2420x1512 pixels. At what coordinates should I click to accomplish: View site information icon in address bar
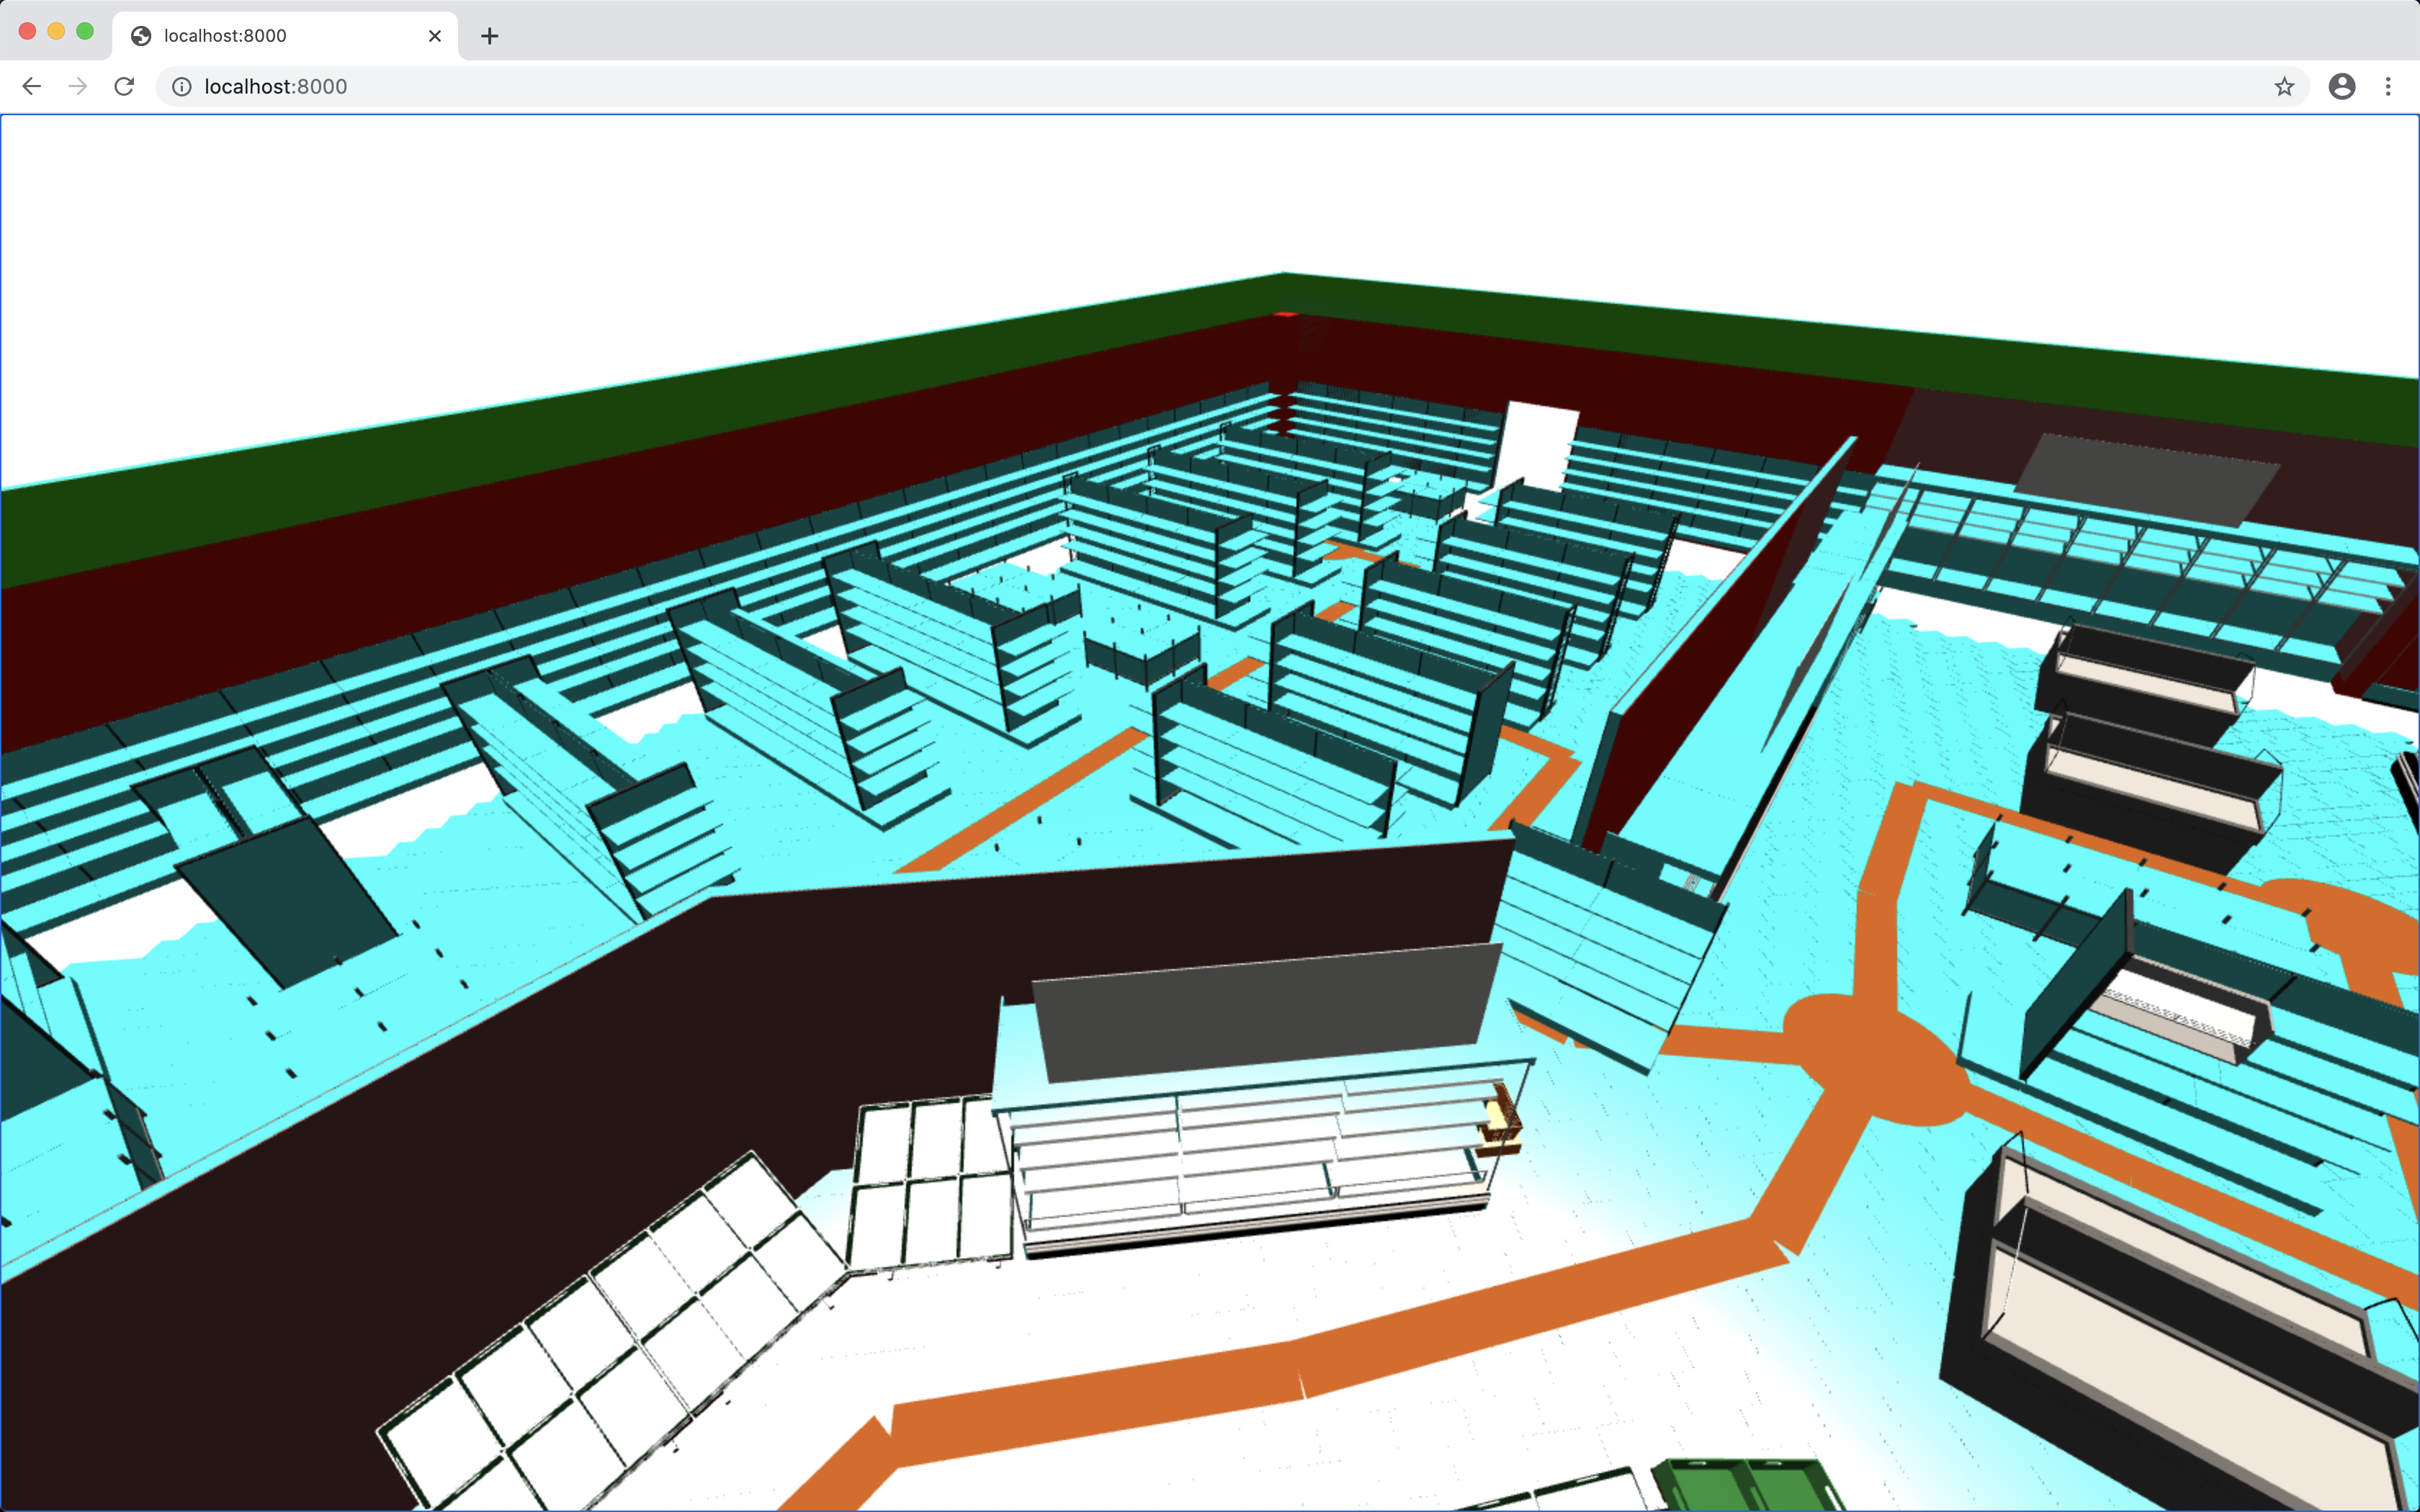182,87
